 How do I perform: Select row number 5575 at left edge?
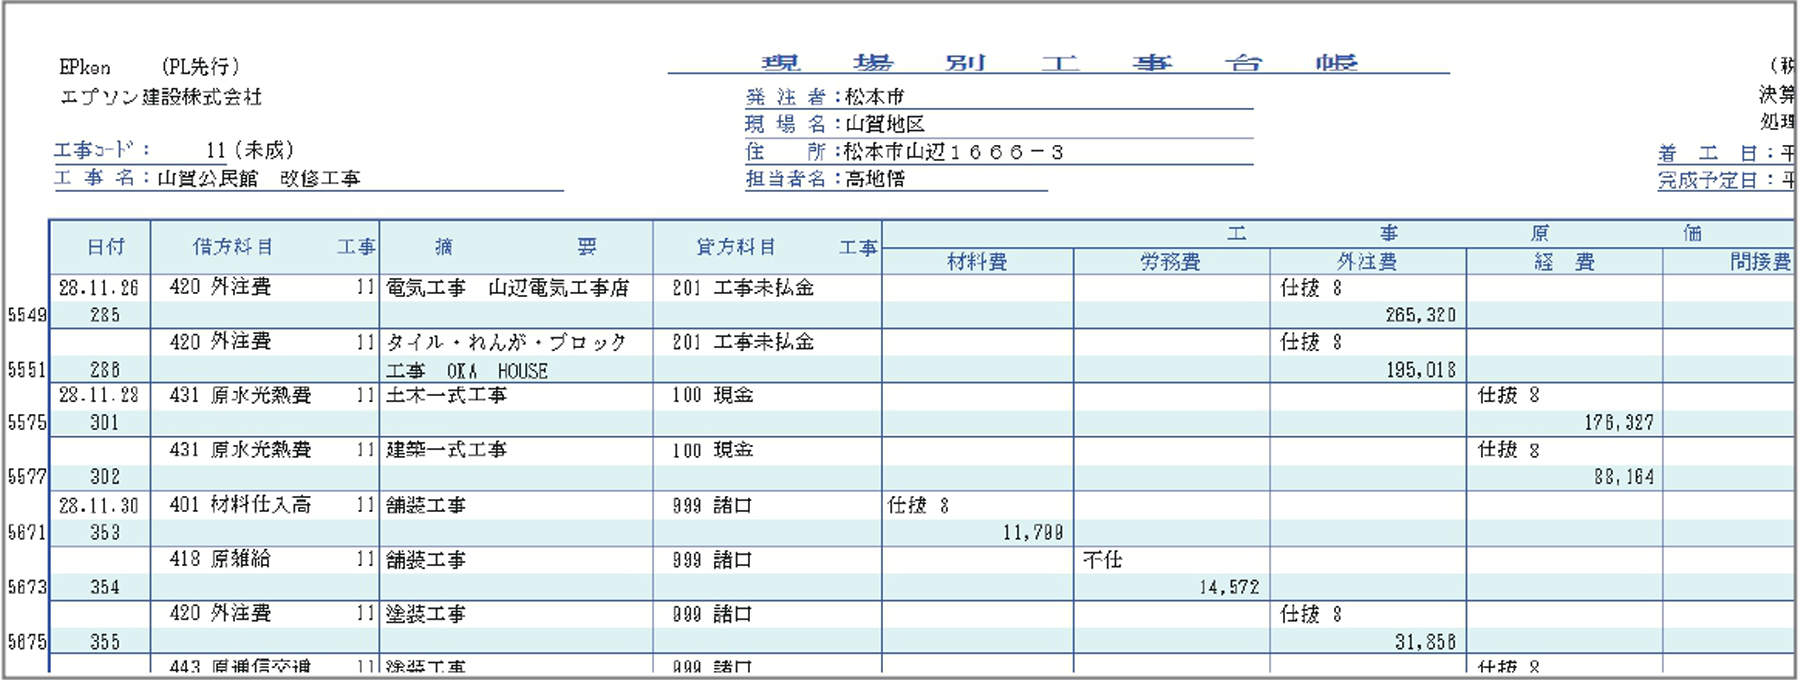(x=27, y=423)
